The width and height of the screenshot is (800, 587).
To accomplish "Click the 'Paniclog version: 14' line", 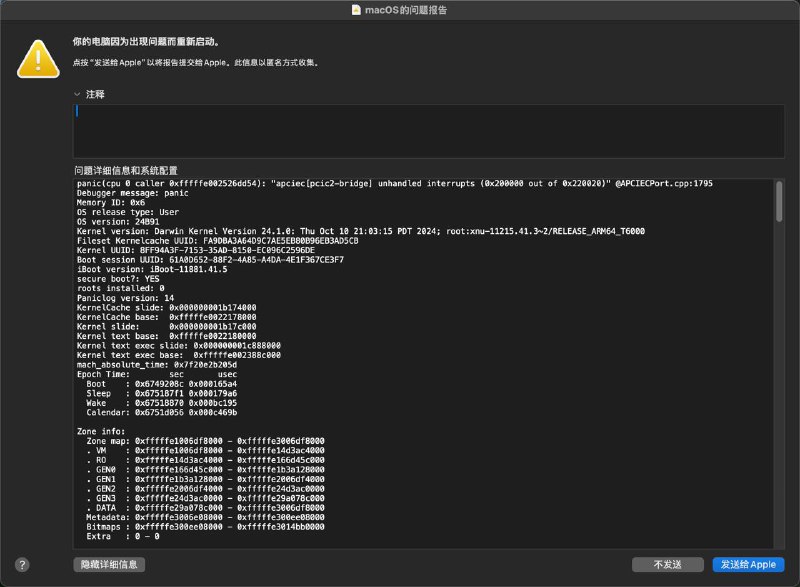I will (x=125, y=298).
